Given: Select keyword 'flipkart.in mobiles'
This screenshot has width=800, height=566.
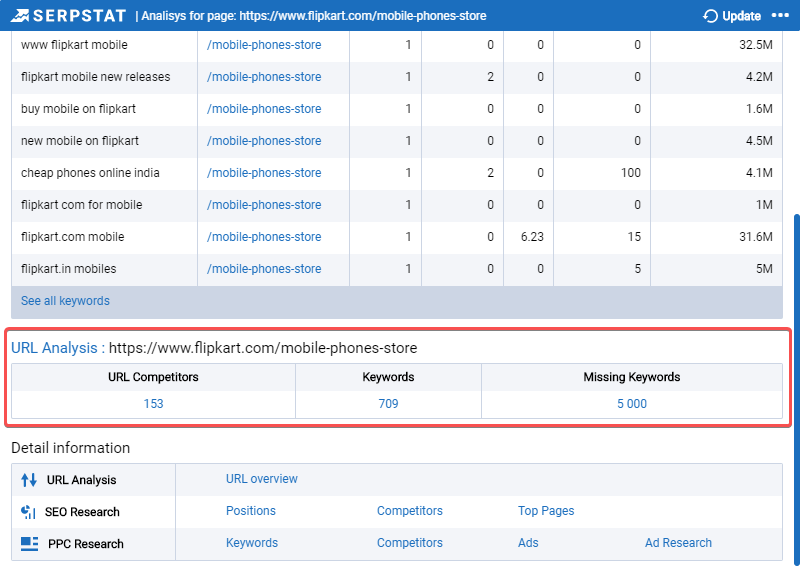Looking at the screenshot, I should click(68, 269).
